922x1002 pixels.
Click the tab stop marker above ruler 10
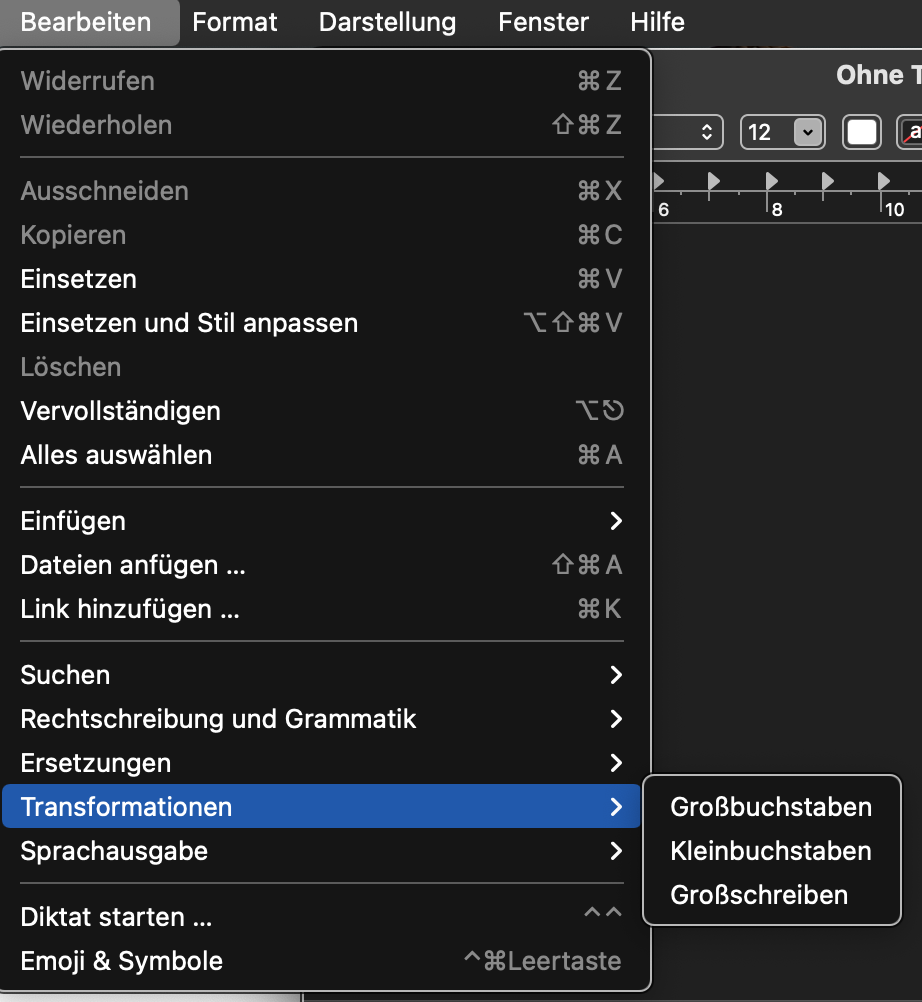(x=884, y=181)
